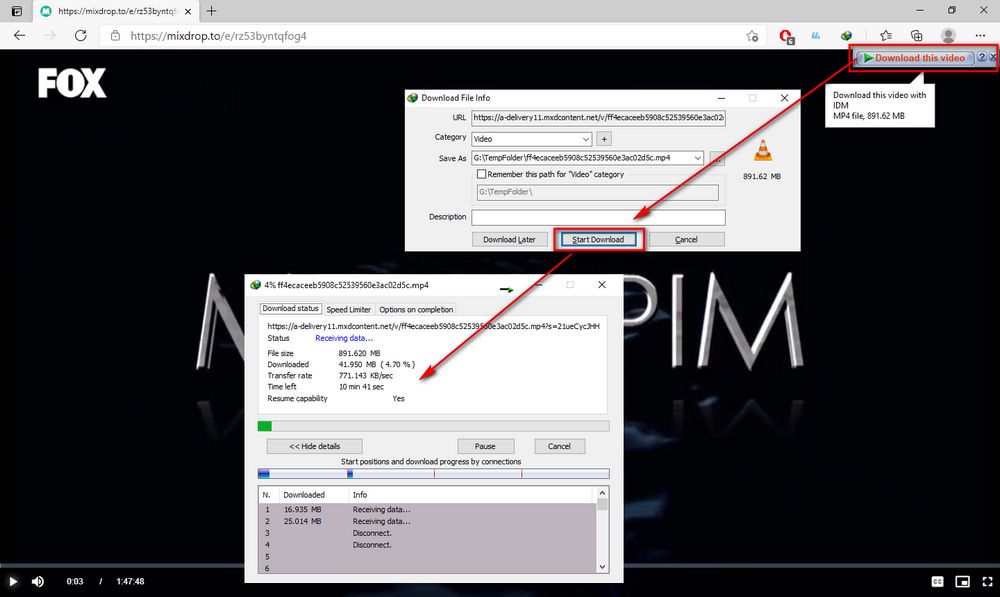Screen dimensions: 1000x597
Task: Click the connections progress segment bar
Action: click(x=434, y=473)
